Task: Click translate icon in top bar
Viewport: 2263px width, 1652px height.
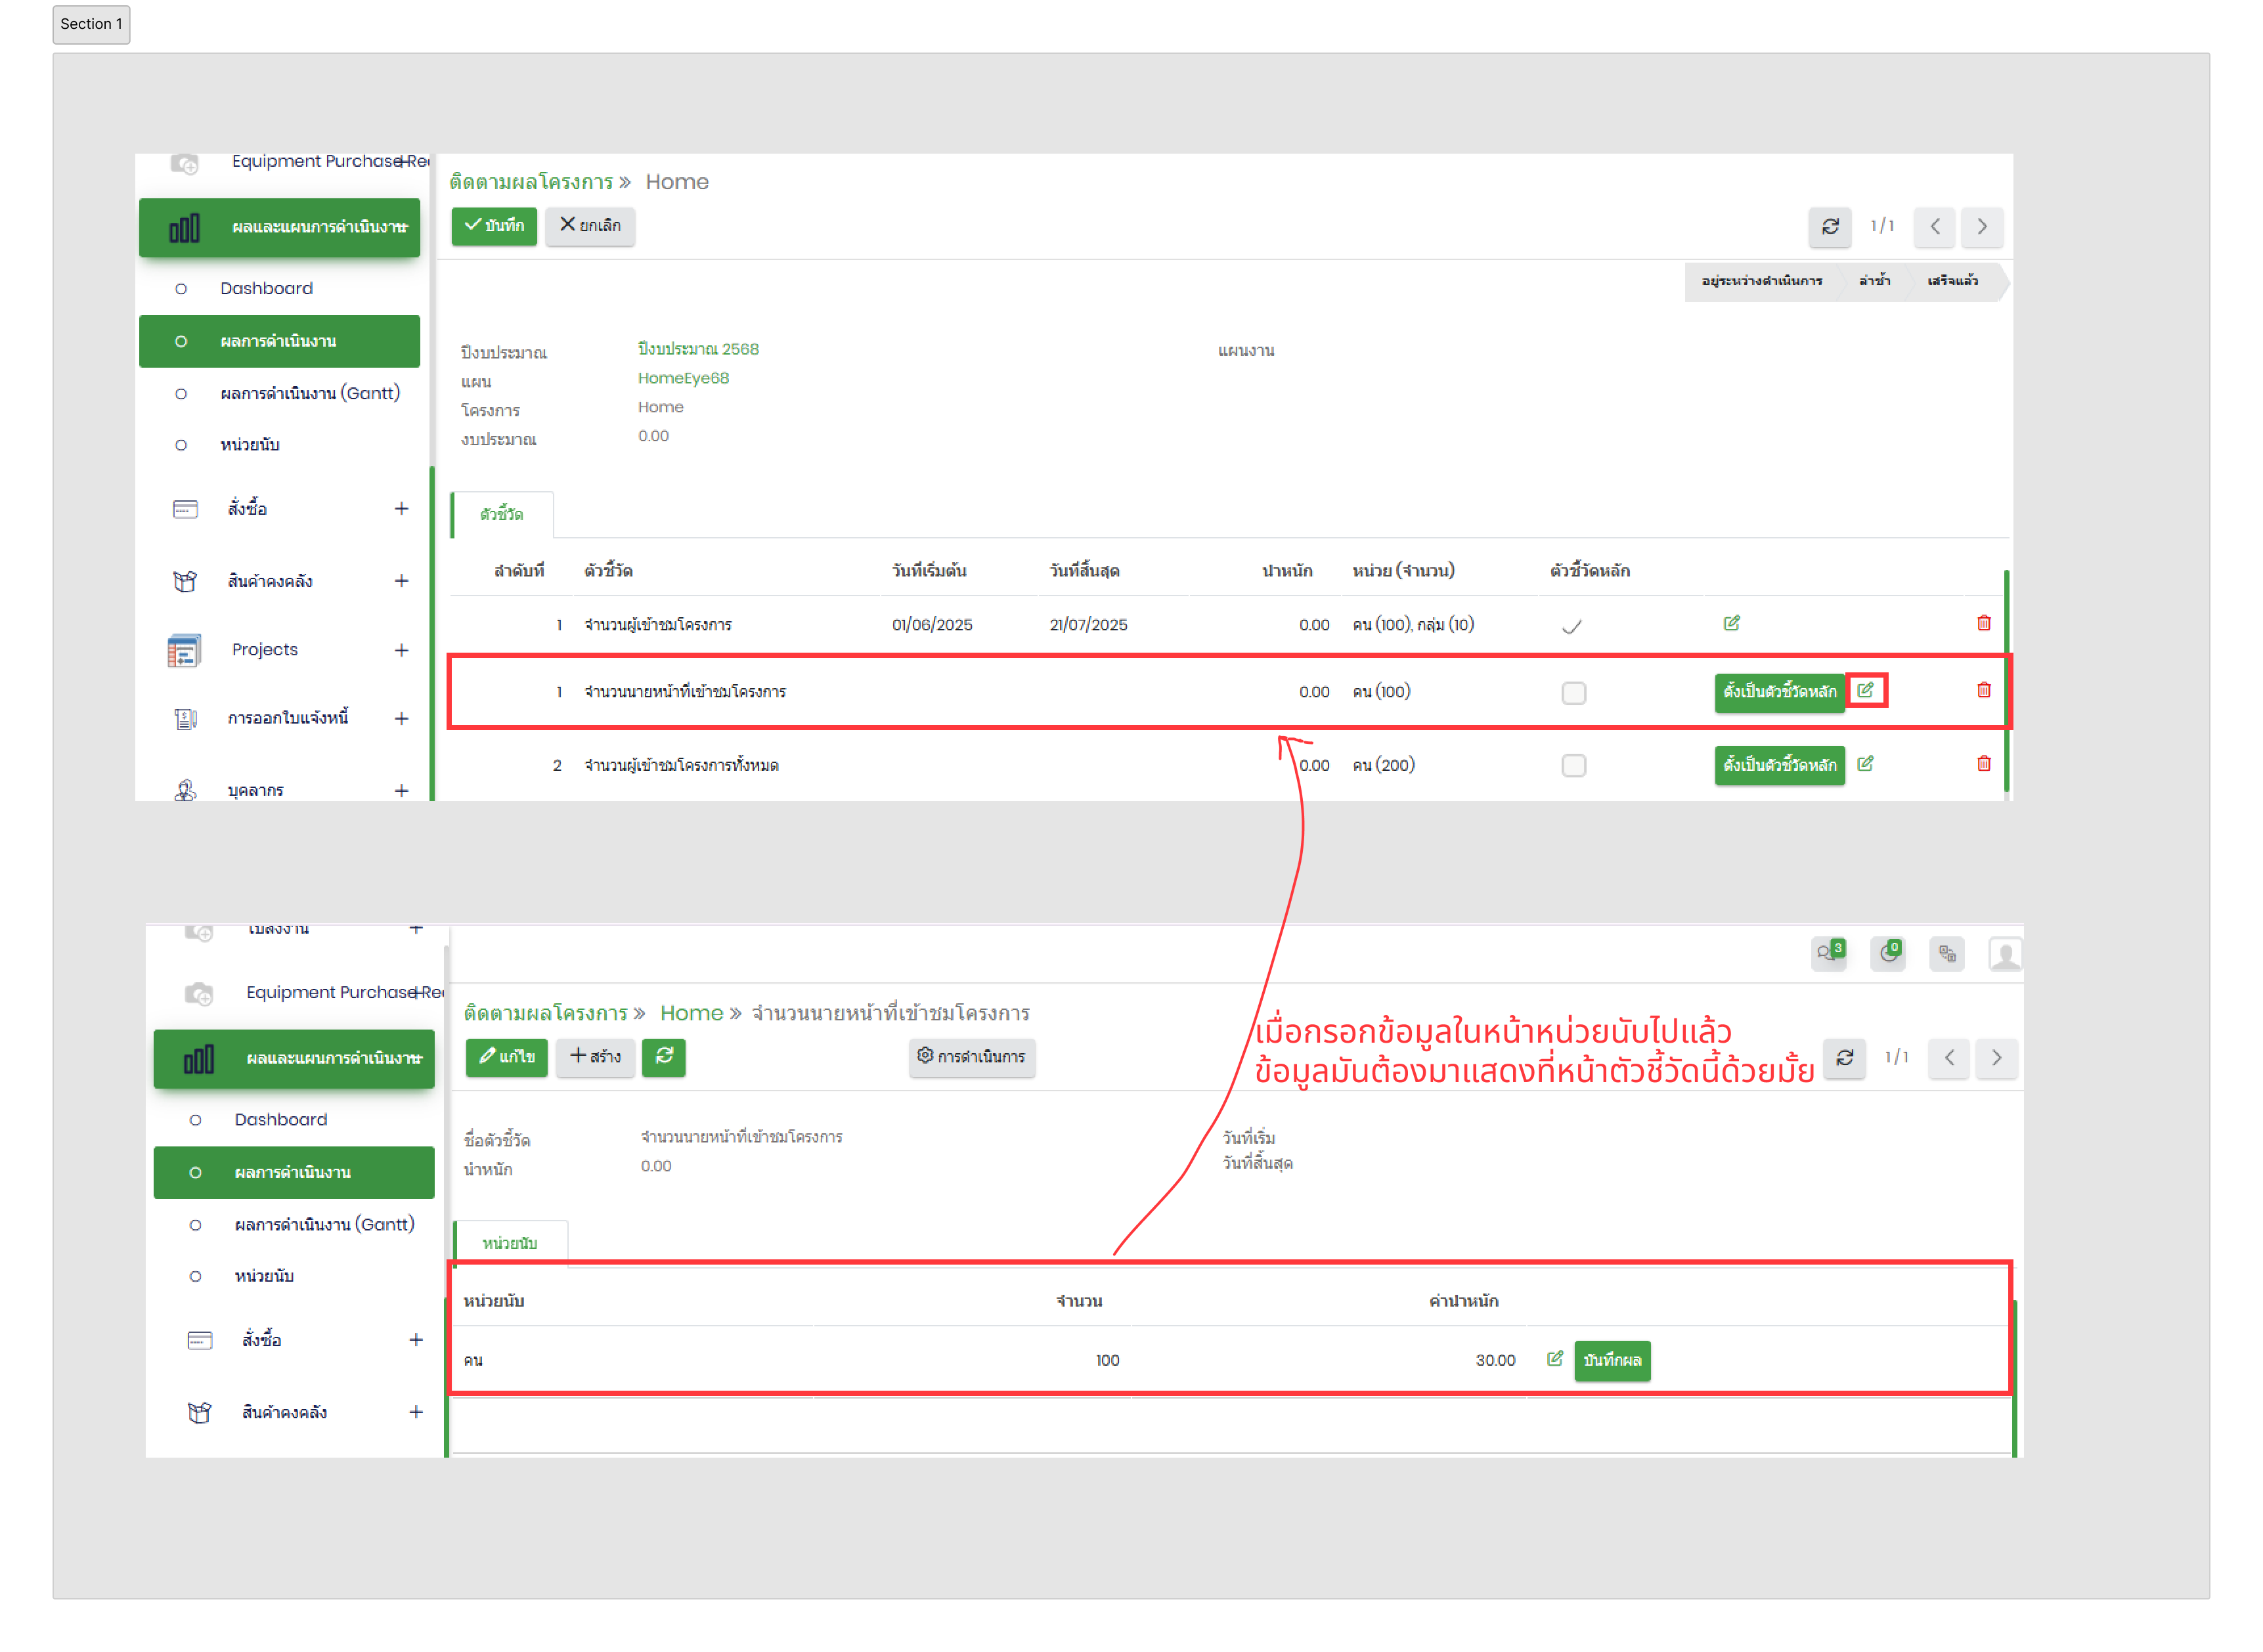Action: pos(1947,953)
